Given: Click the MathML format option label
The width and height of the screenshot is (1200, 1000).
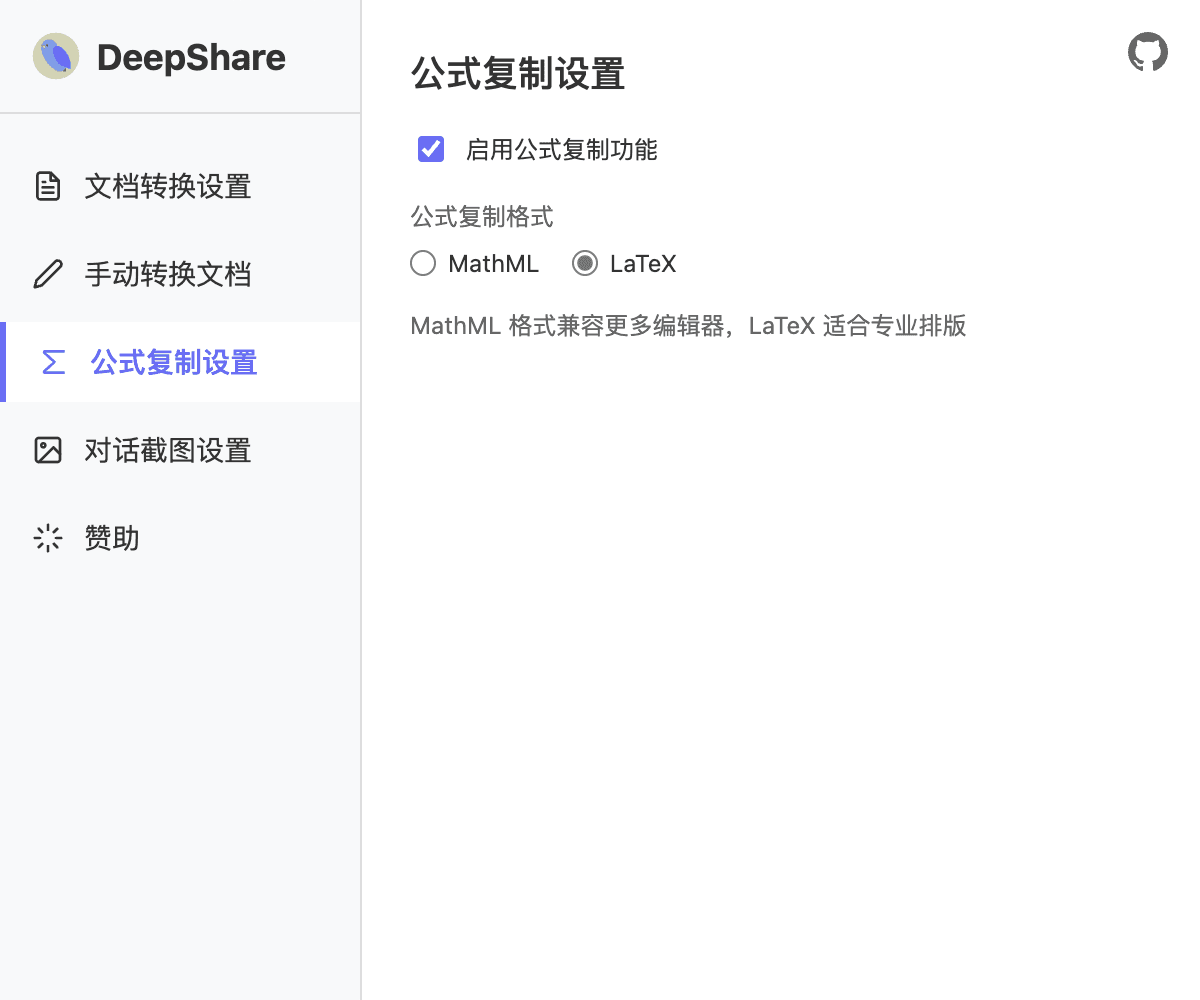Looking at the screenshot, I should coord(493,263).
